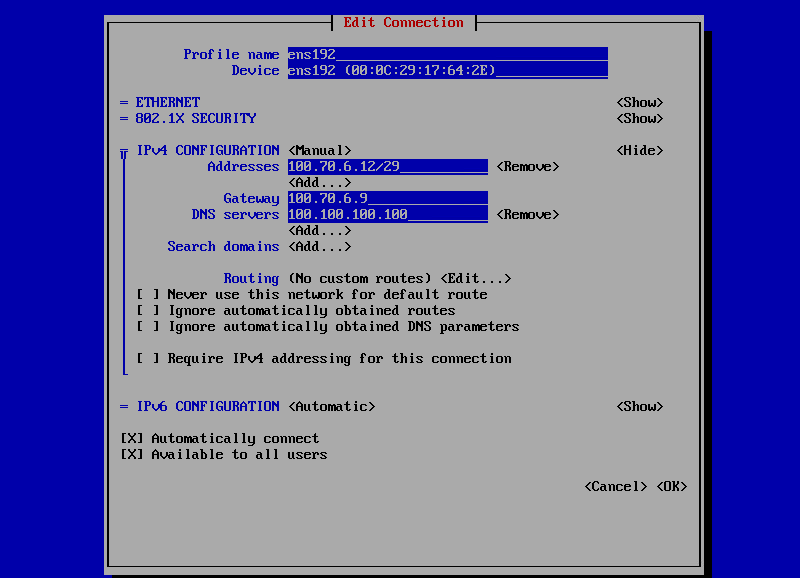
Task: Confirm changes with the OK button
Action: 671,486
